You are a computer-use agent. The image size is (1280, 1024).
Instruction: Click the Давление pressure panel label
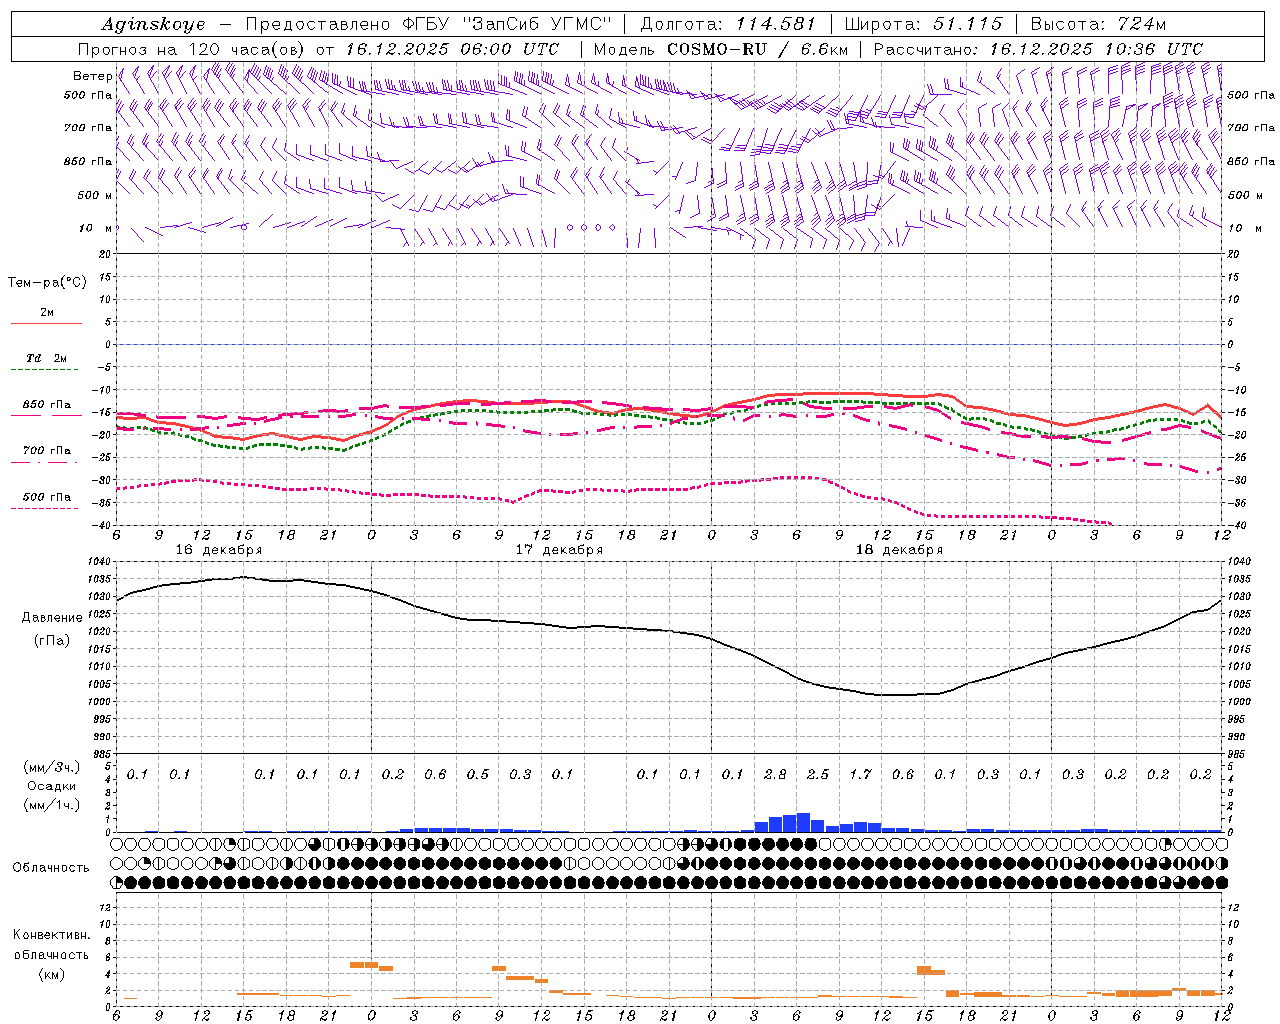51,618
